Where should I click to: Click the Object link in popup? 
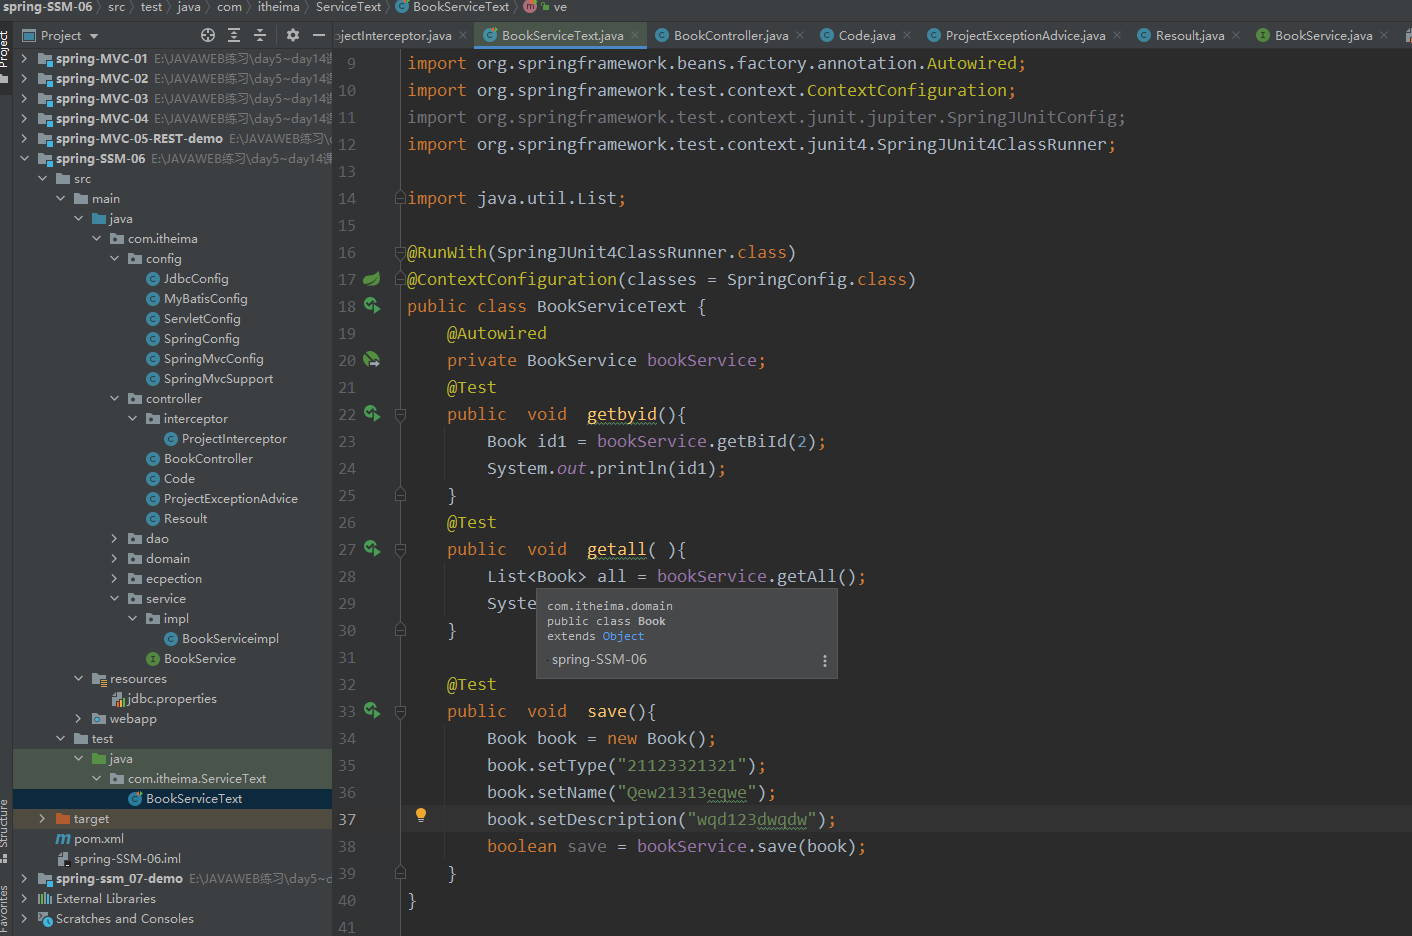point(623,636)
